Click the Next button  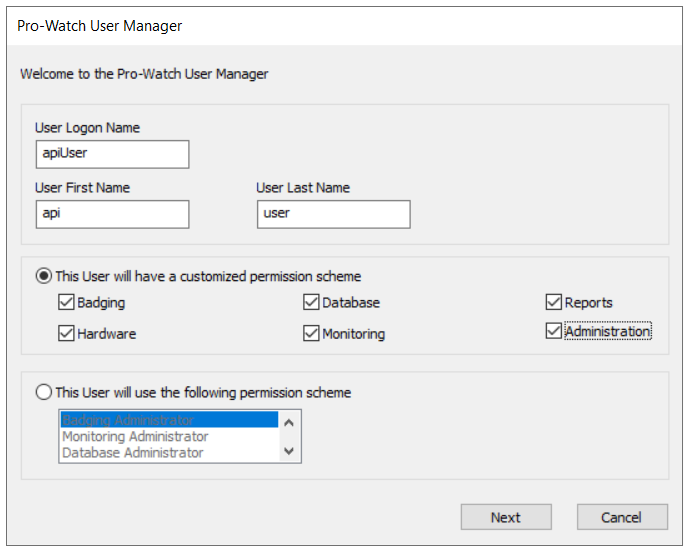pos(506,517)
